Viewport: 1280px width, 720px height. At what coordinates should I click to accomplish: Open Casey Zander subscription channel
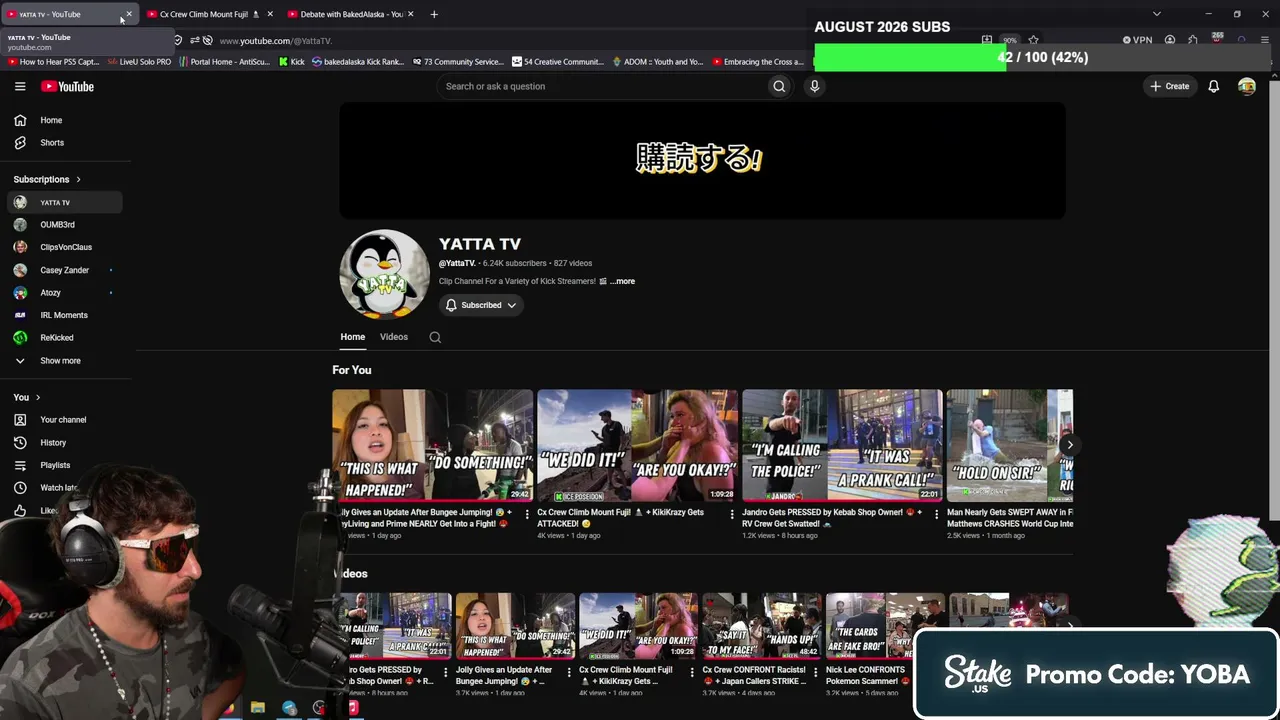[x=65, y=270]
